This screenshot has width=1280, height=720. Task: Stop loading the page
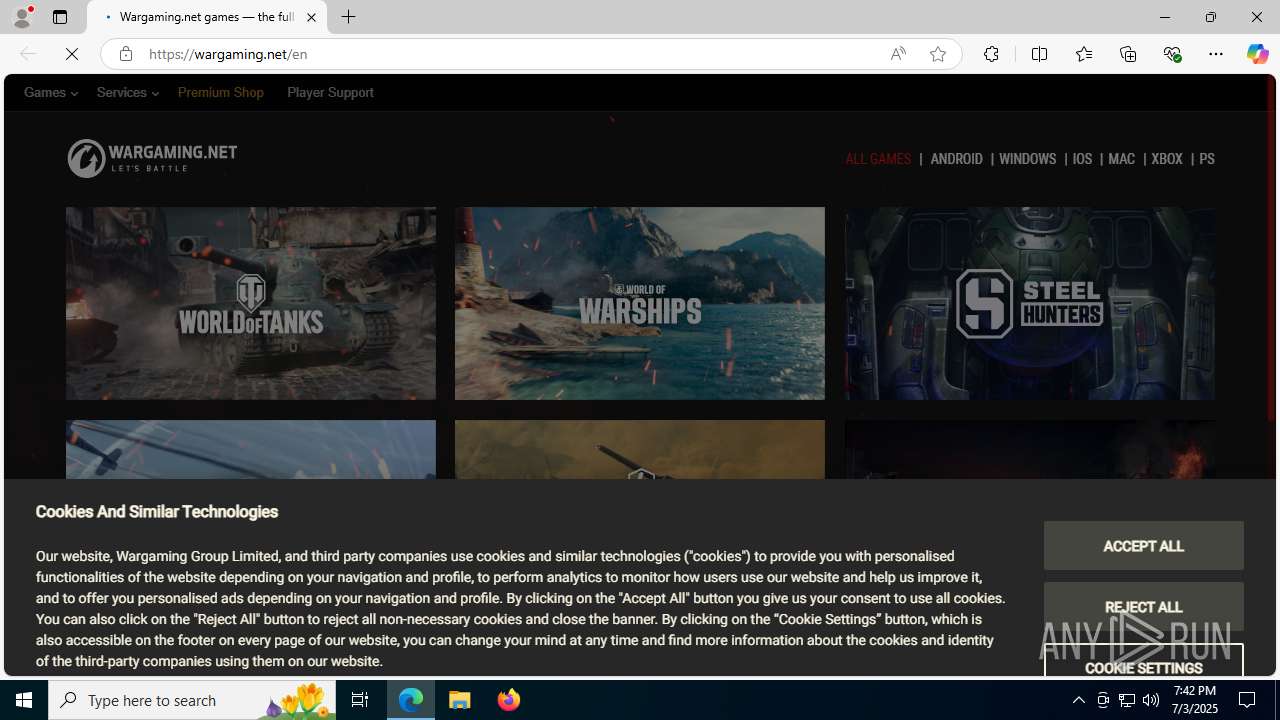72,54
